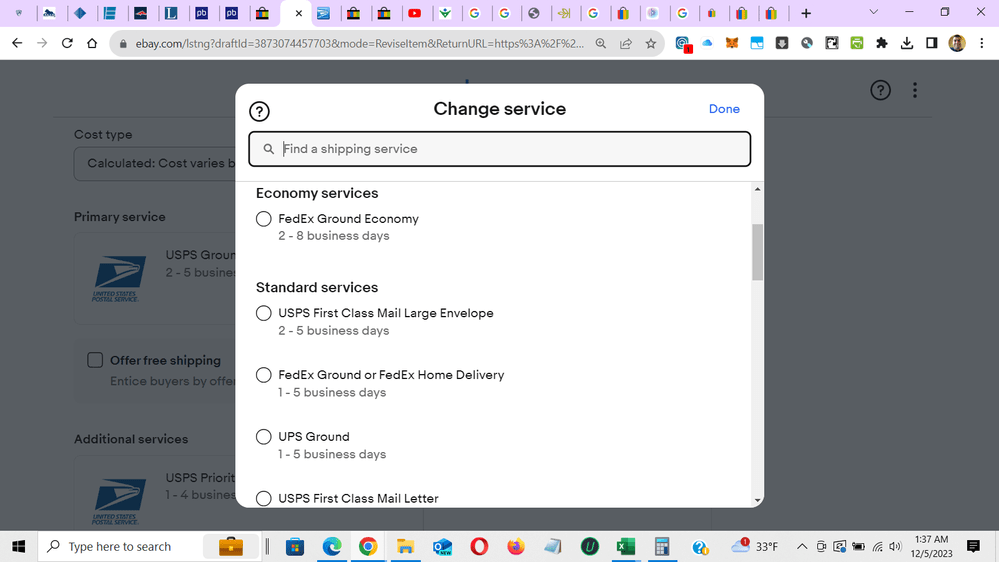Viewport: 999px width, 562px height.
Task: Click the zoom magnifier icon in address bar
Action: [x=601, y=43]
